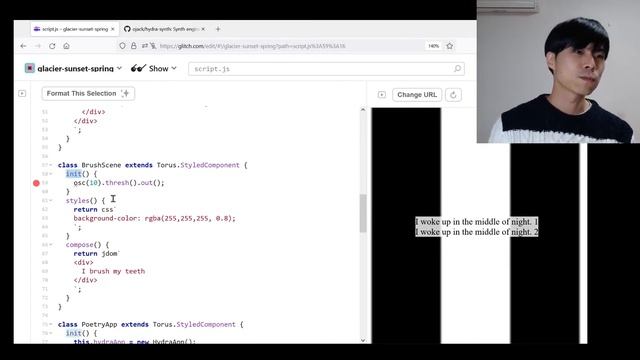Collapse the preview pane toggle icon

(x=382, y=95)
